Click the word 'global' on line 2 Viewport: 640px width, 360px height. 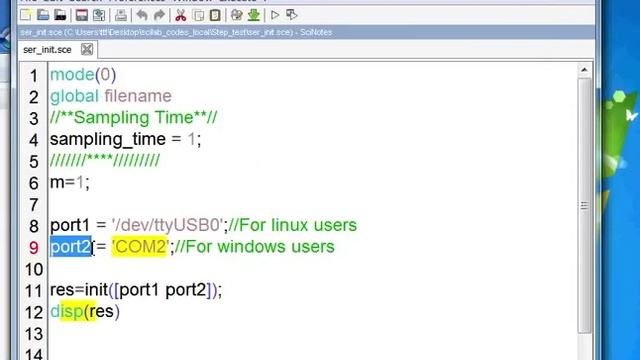coord(74,96)
